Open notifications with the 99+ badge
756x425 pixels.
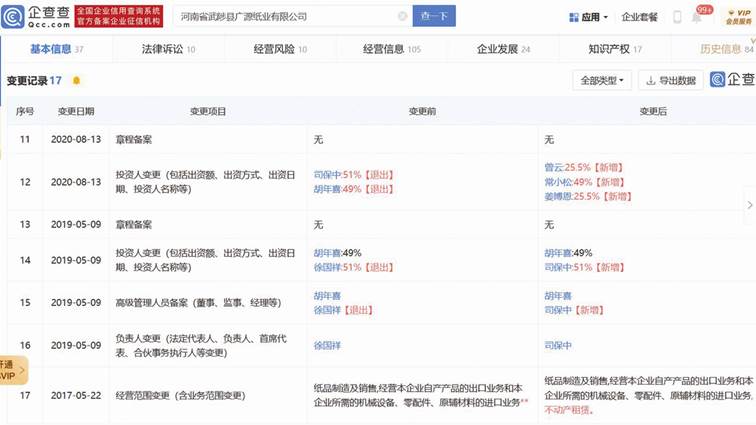pyautogui.click(x=701, y=15)
